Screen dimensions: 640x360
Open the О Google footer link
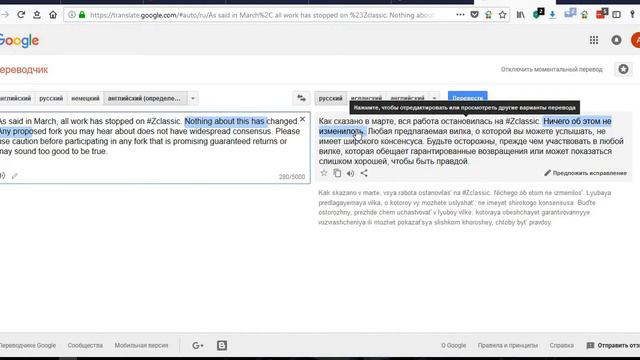[453, 345]
